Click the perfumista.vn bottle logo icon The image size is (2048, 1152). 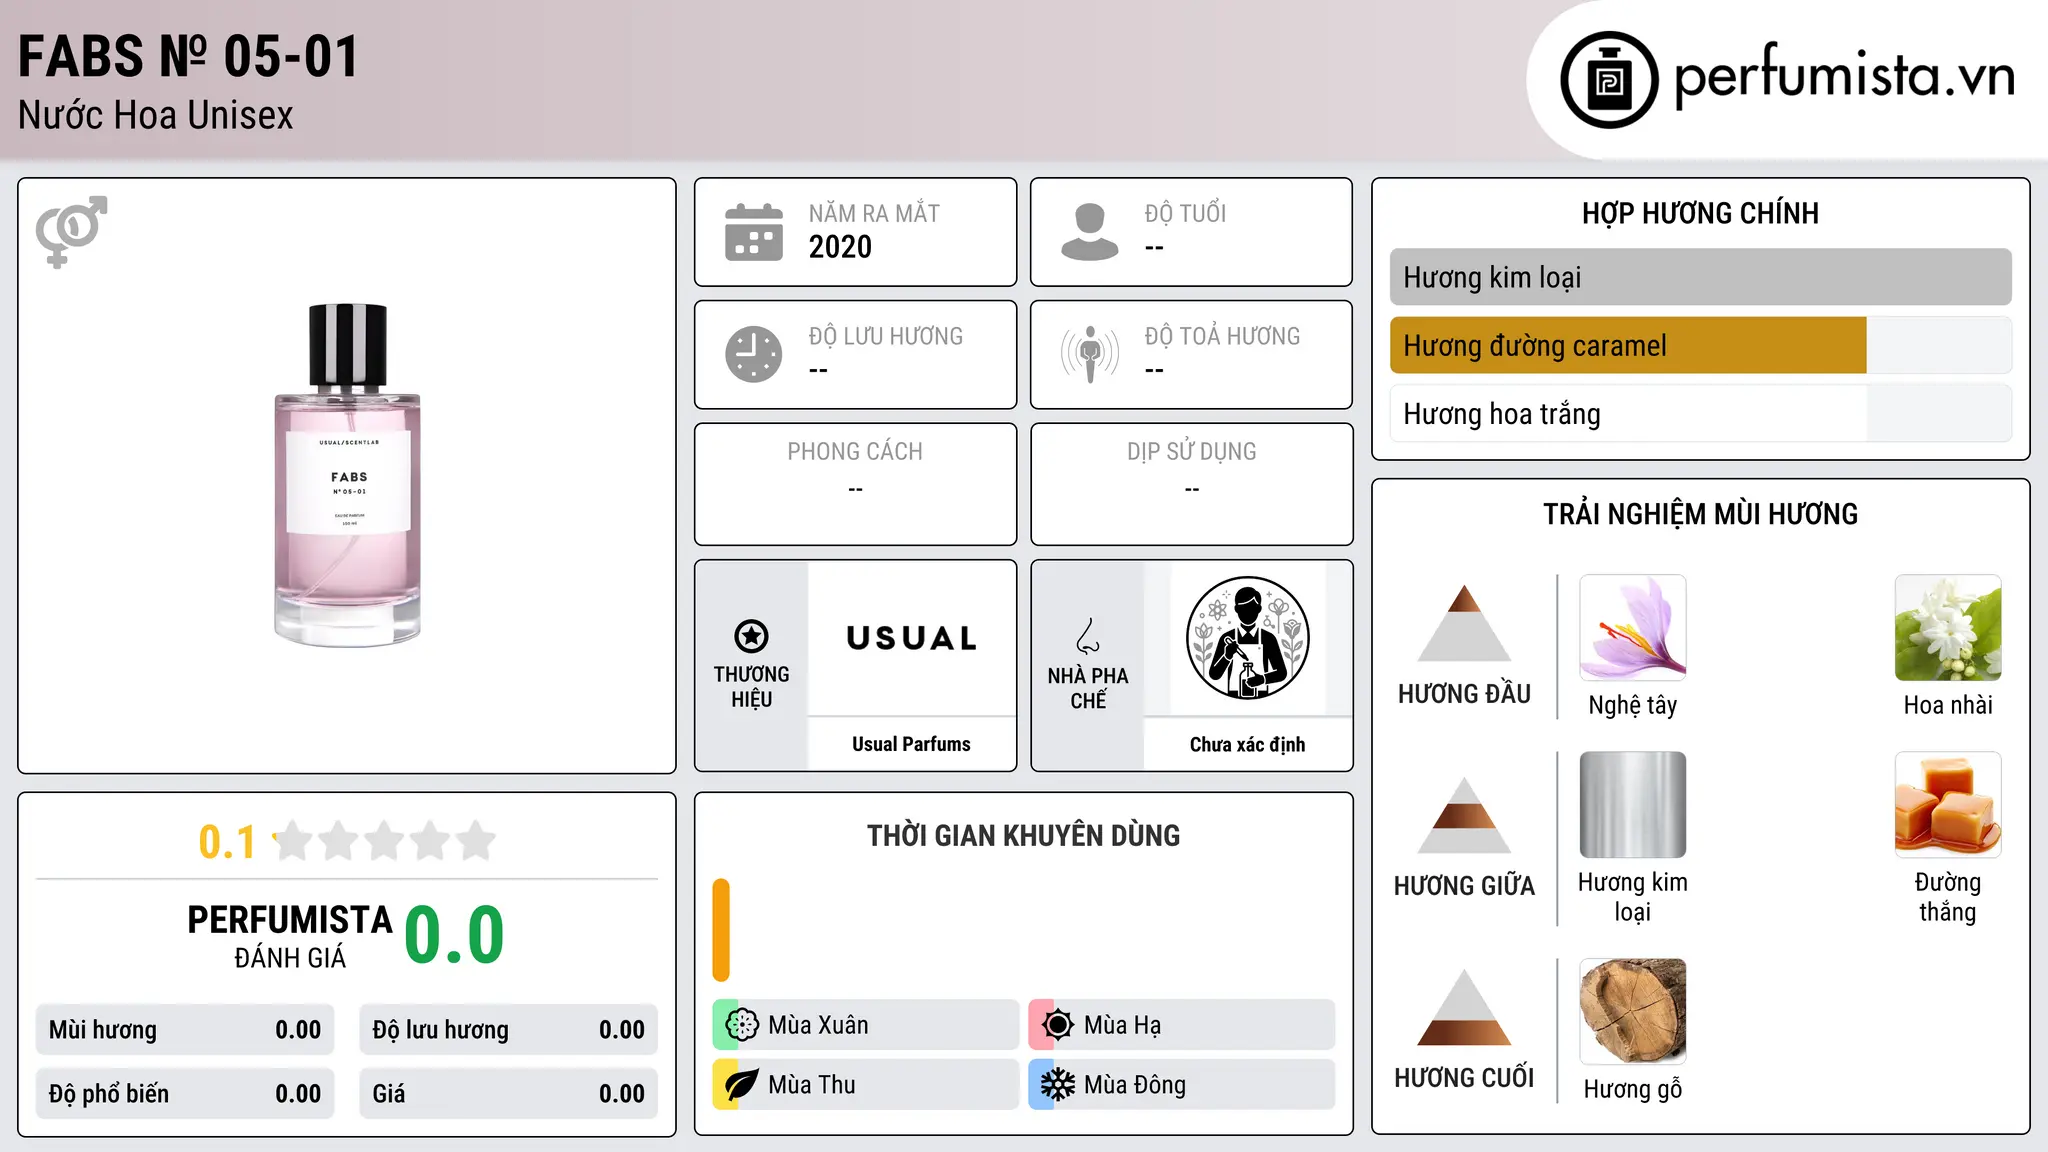point(1609,80)
